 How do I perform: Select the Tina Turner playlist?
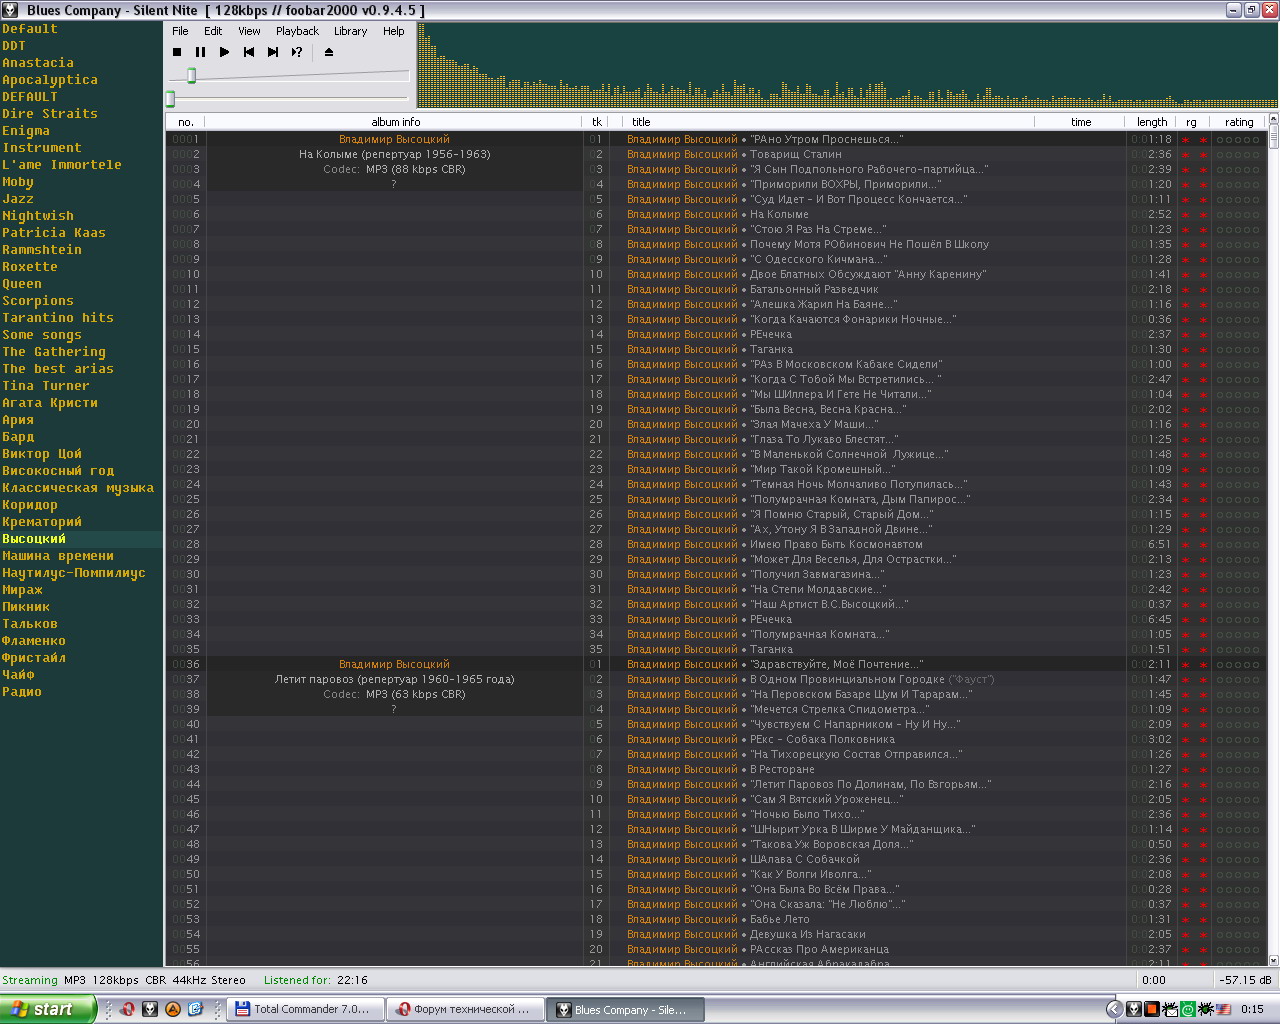pyautogui.click(x=46, y=386)
